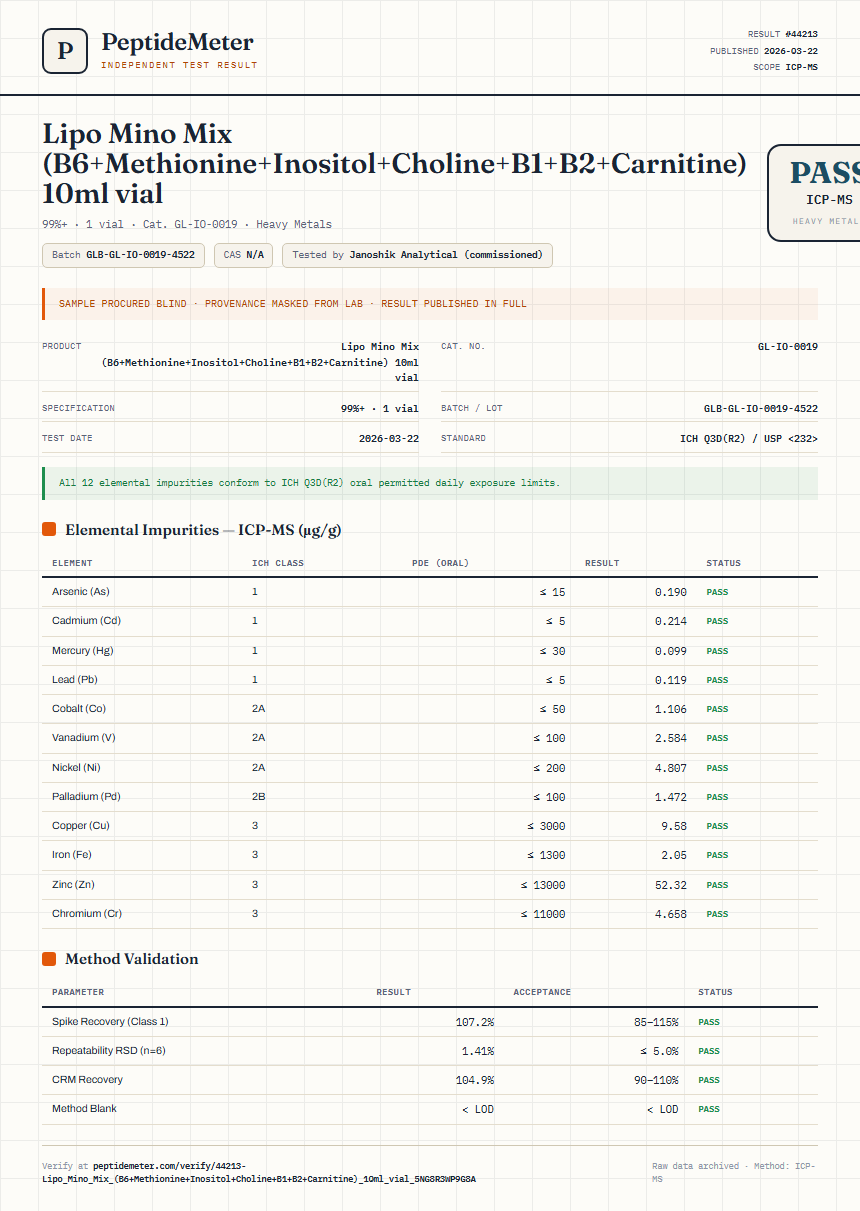The width and height of the screenshot is (860, 1211).
Task: Click the Copper (Cu) row label
Action: 81,826
